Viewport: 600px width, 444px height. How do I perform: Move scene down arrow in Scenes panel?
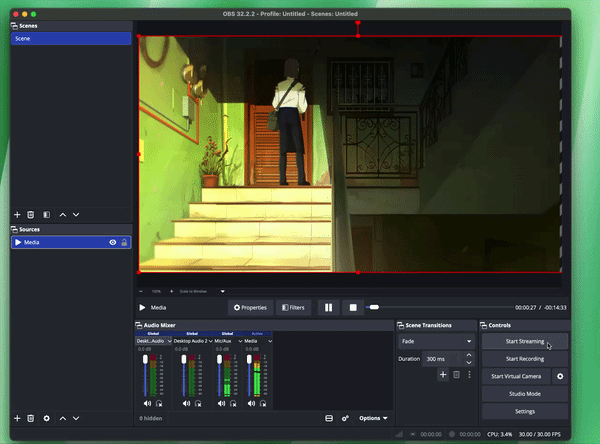coord(76,215)
